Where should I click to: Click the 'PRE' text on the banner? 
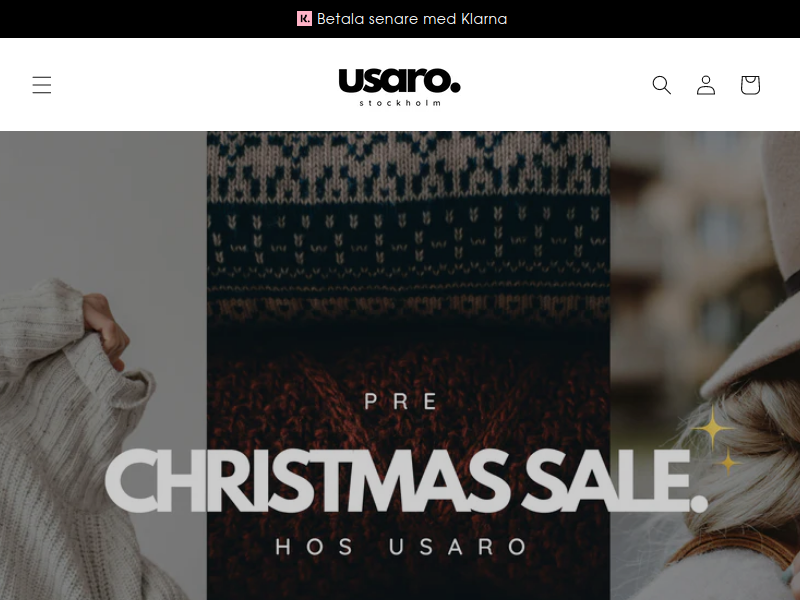pyautogui.click(x=401, y=402)
